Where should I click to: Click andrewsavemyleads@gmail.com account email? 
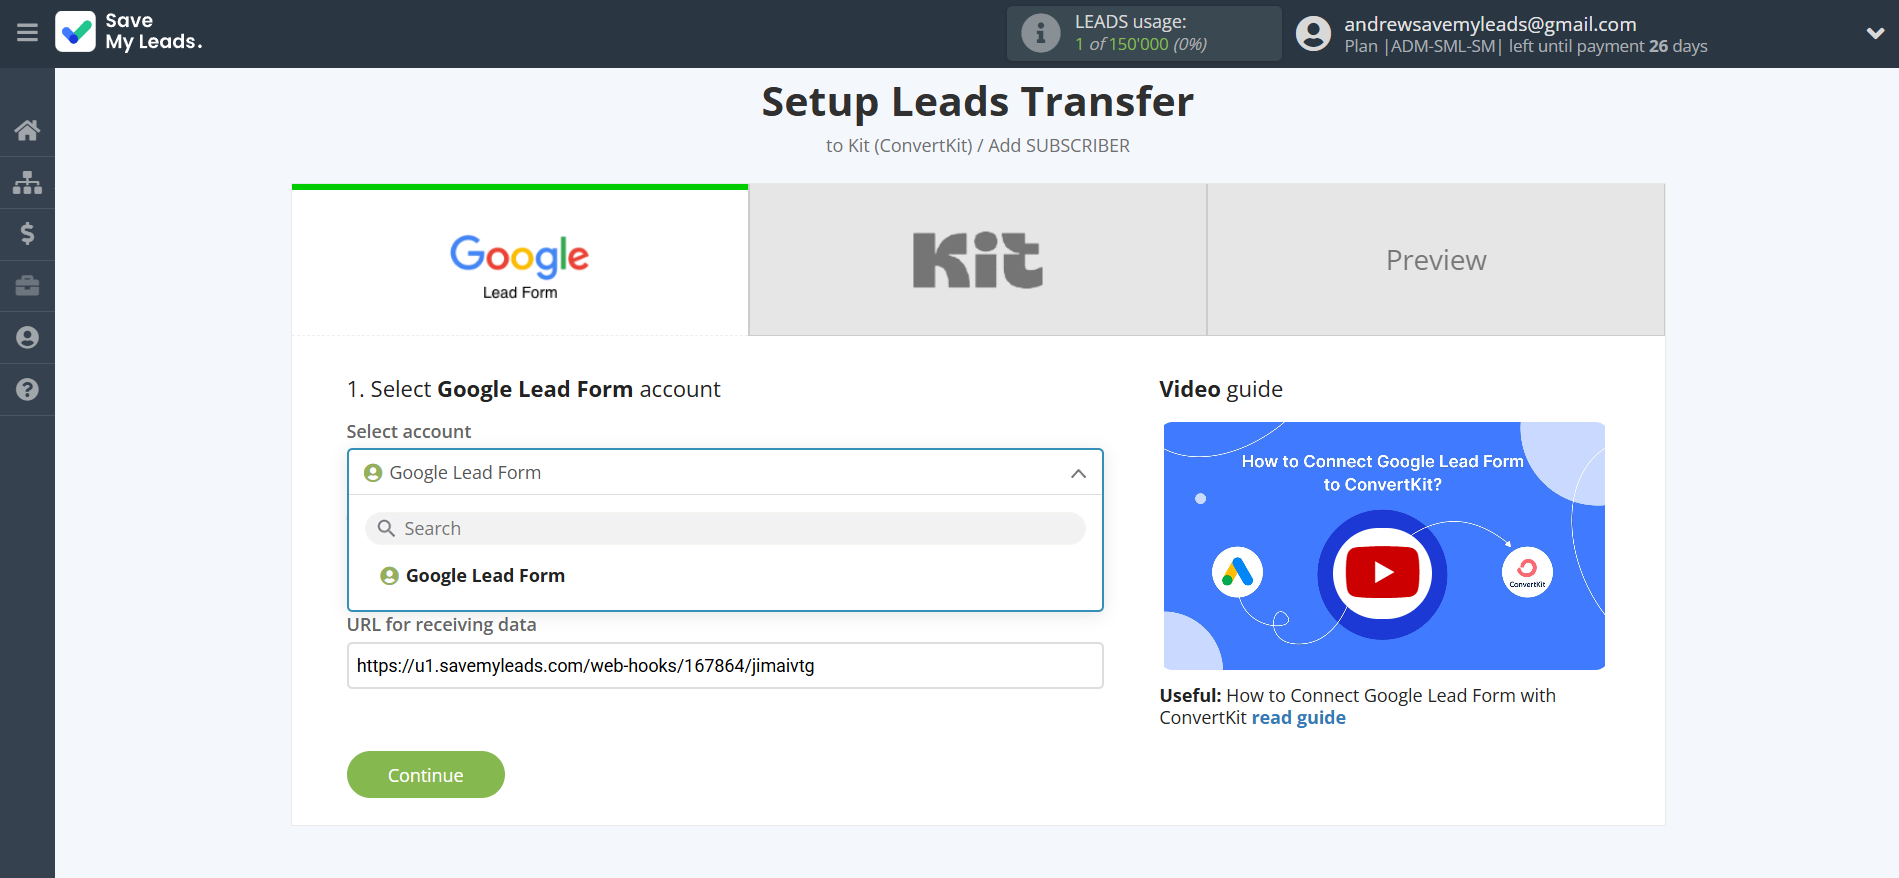[x=1490, y=24]
